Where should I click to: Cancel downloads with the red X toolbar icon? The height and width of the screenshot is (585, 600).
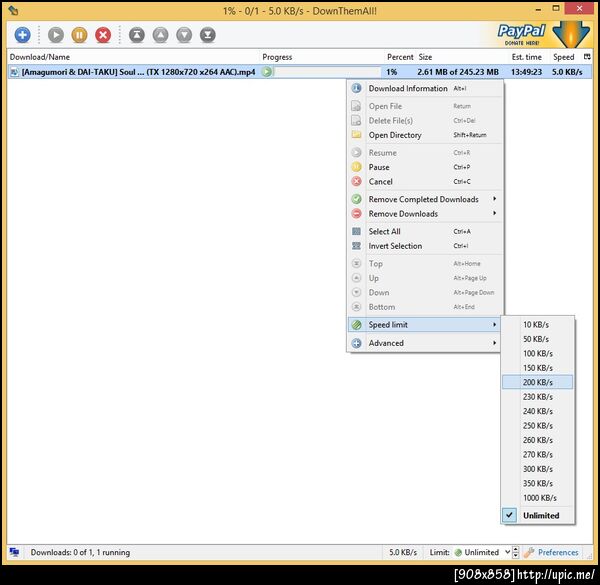tap(103, 35)
